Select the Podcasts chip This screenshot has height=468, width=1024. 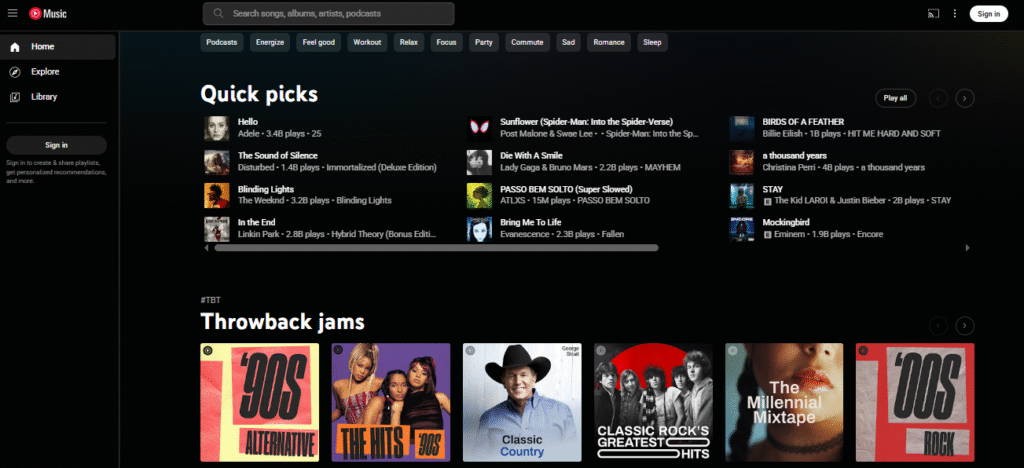pyautogui.click(x=222, y=42)
